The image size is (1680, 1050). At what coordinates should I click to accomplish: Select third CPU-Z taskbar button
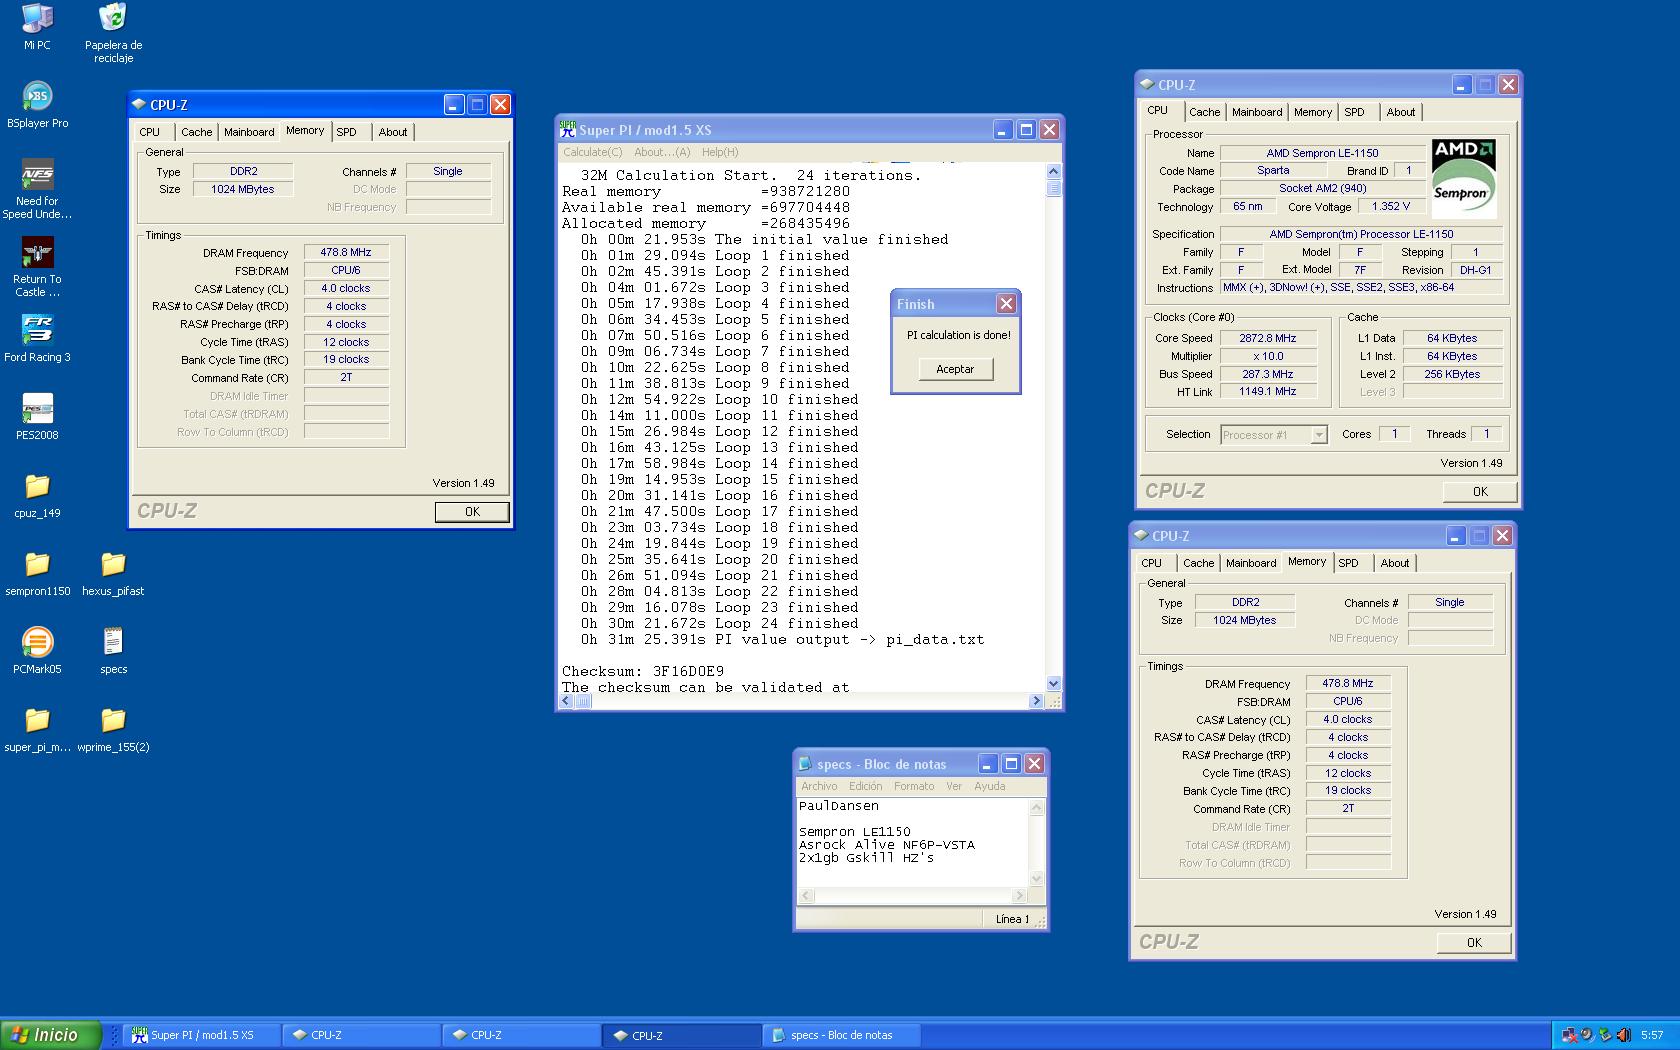click(682, 1035)
